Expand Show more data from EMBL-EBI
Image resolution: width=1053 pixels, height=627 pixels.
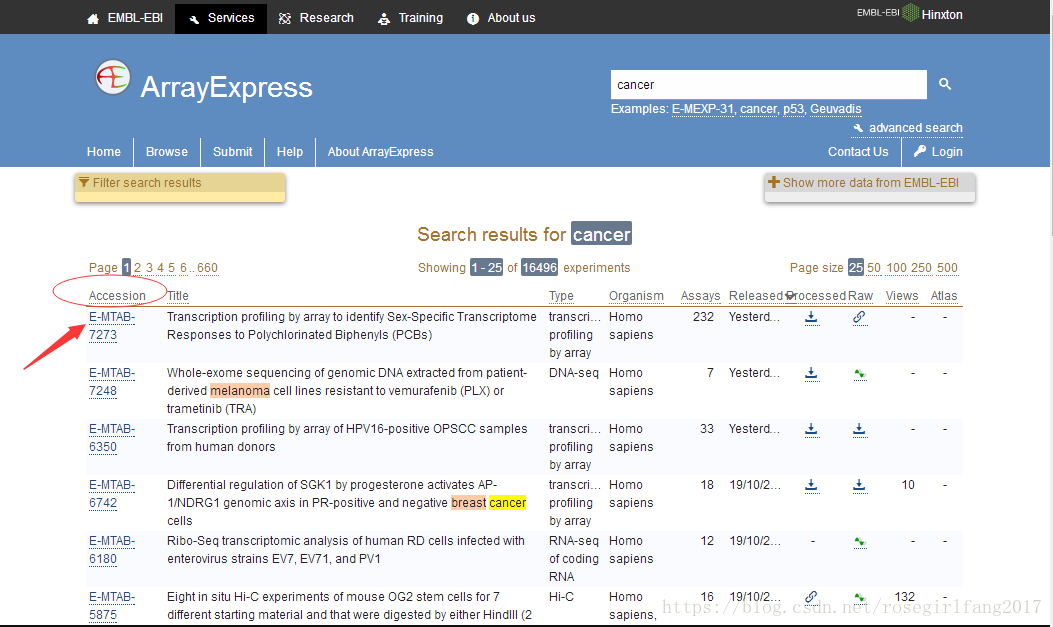(870, 187)
